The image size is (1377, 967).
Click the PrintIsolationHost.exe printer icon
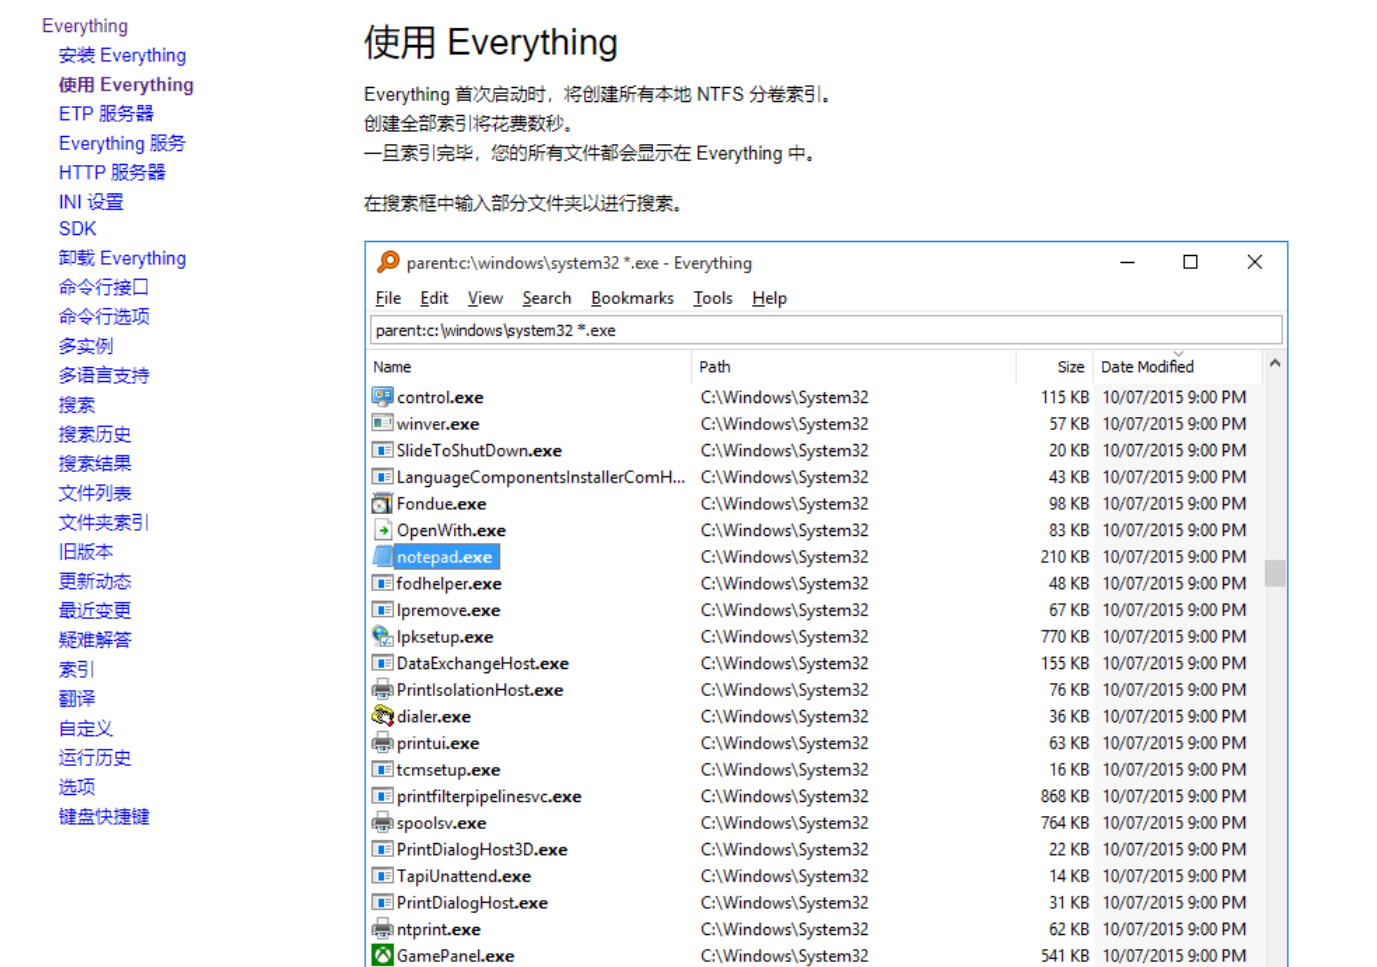[x=383, y=690]
